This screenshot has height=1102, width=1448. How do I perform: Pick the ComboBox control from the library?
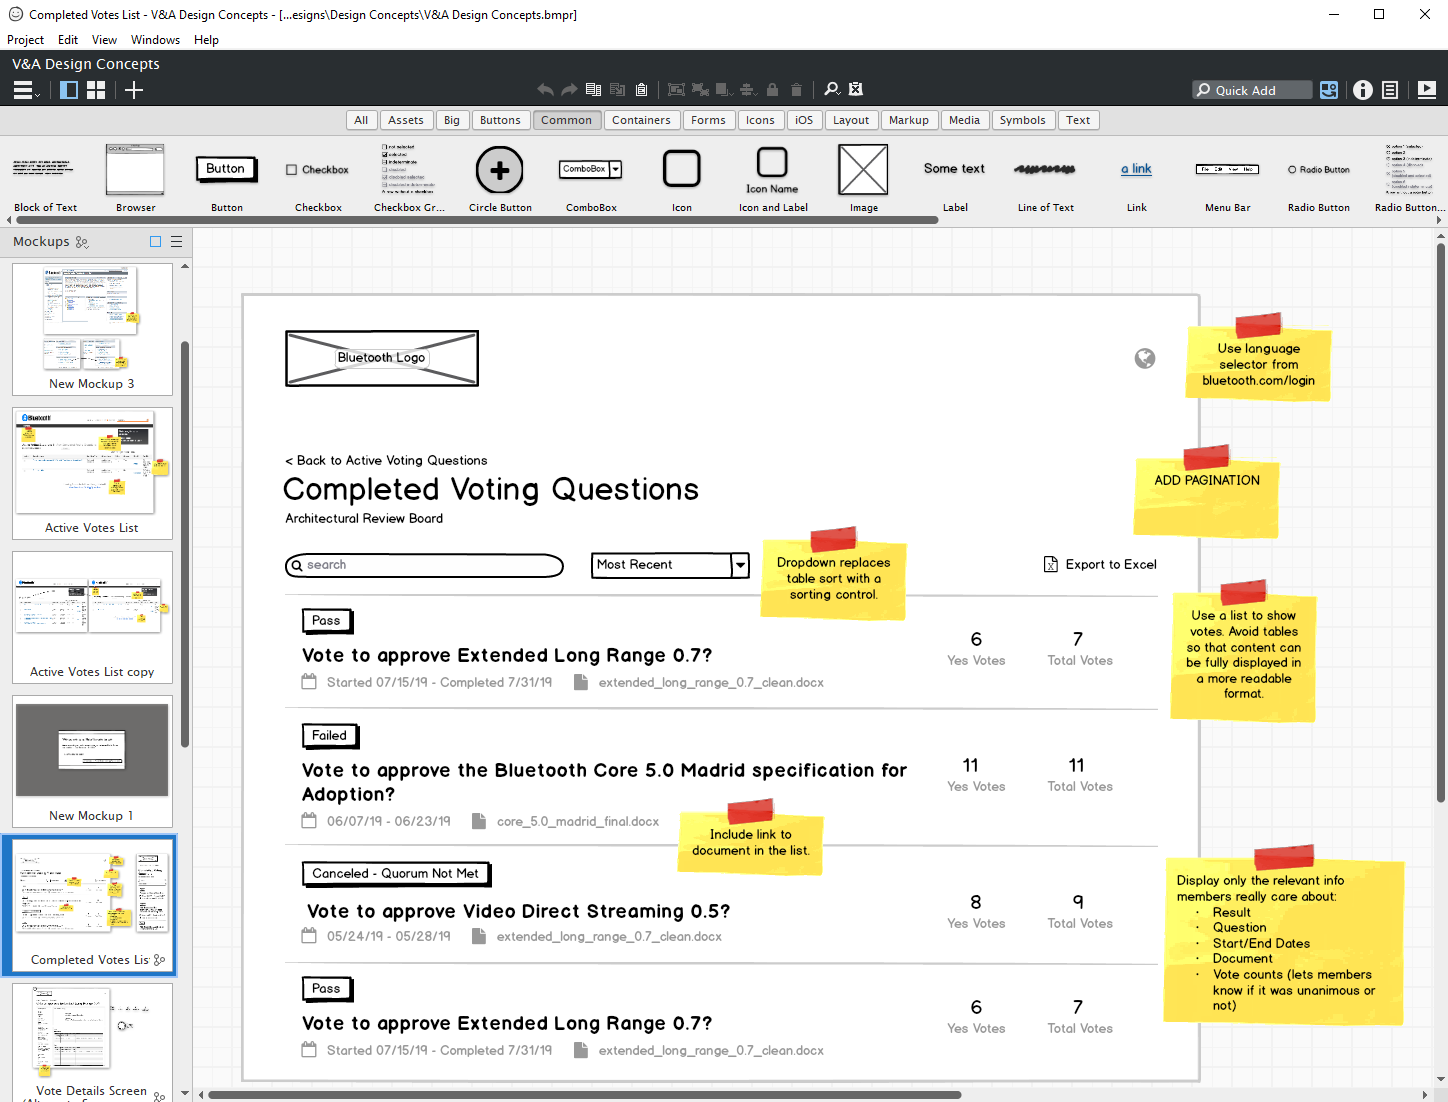[x=591, y=179]
